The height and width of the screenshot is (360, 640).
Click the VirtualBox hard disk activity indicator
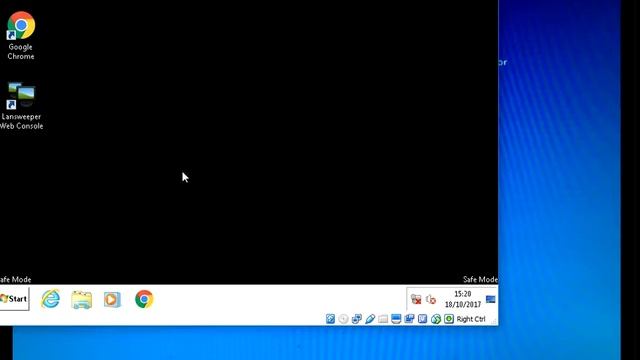tap(330, 319)
